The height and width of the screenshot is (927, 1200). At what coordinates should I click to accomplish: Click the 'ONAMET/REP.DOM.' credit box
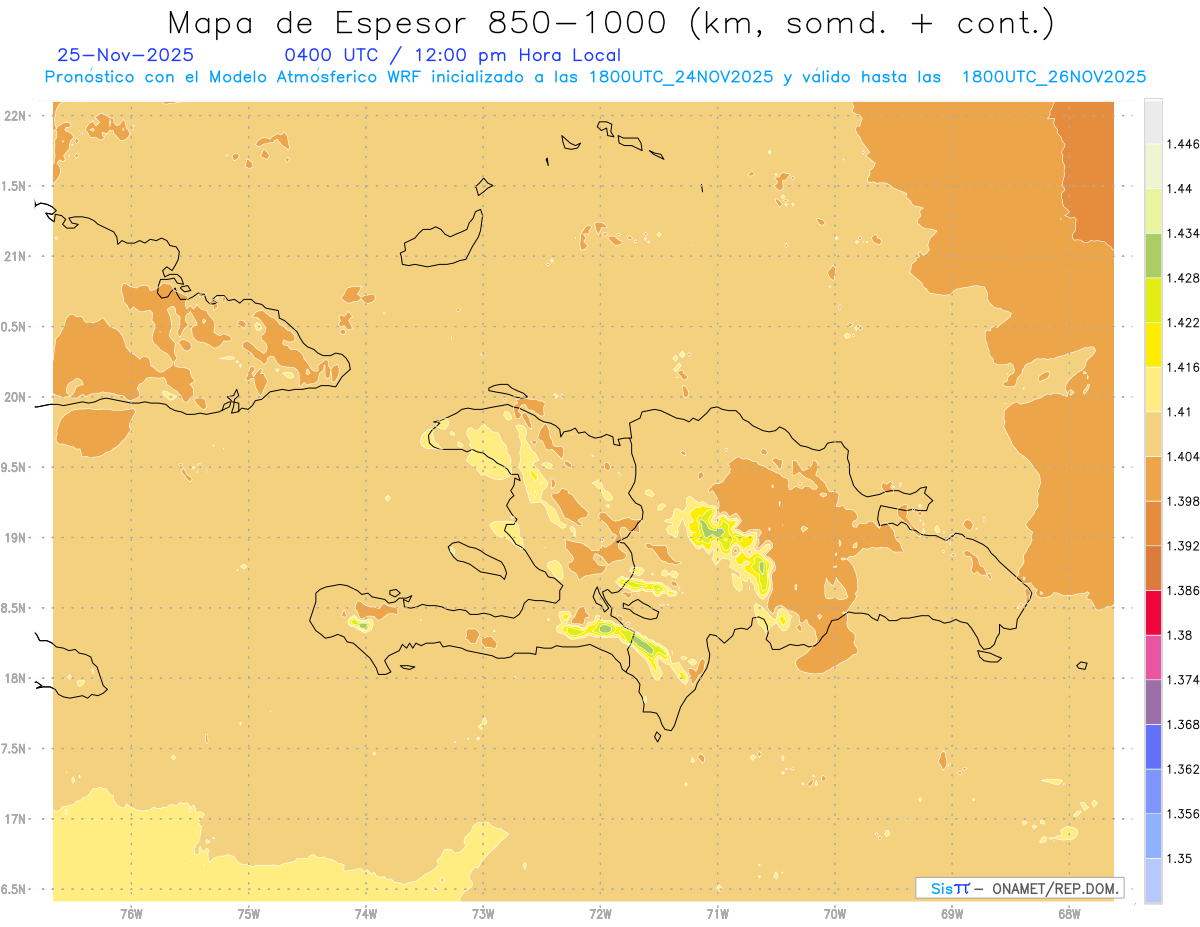[x=1020, y=888]
